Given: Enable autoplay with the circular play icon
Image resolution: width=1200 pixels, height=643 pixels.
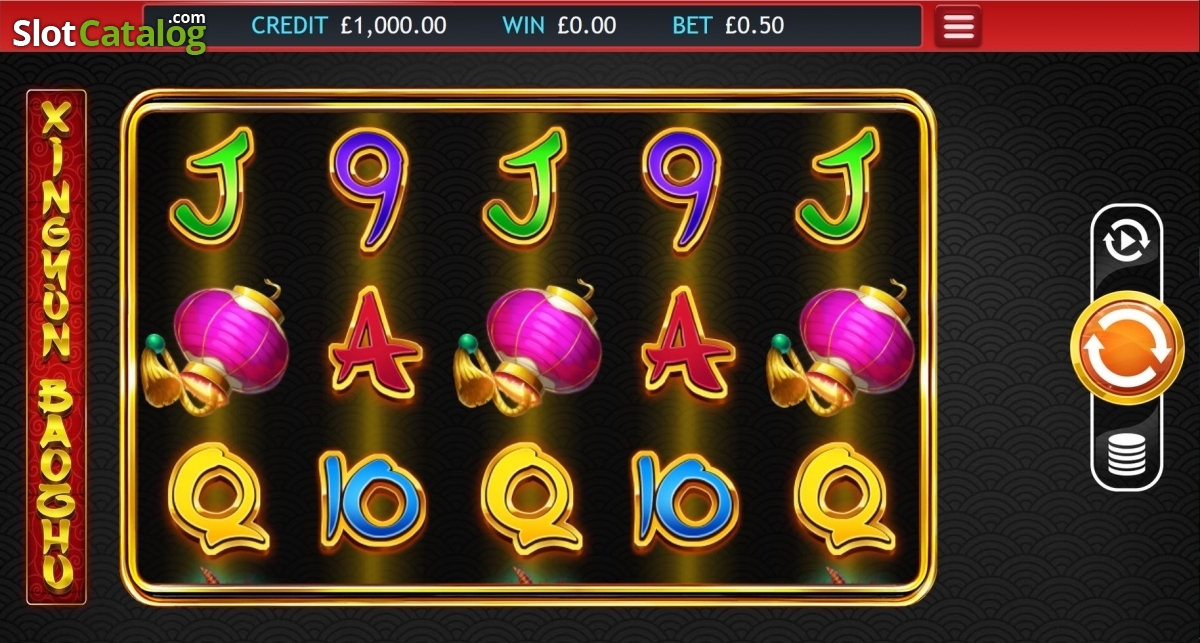Looking at the screenshot, I should pyautogui.click(x=1126, y=240).
